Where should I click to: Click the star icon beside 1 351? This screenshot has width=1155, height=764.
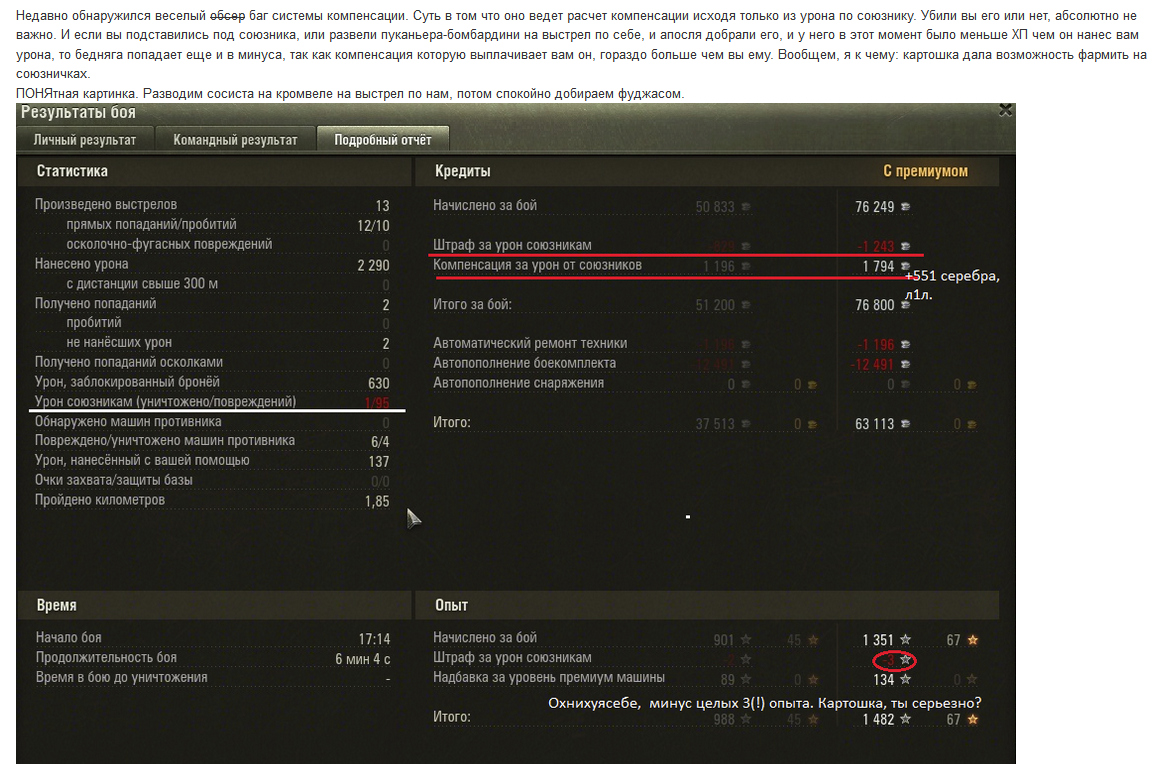coord(905,639)
